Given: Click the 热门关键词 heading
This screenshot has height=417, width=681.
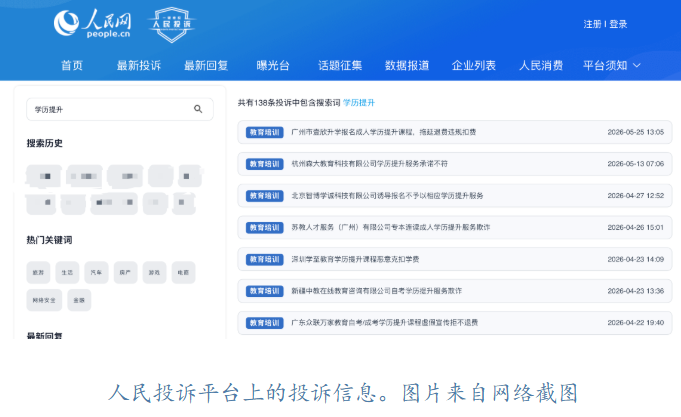Looking at the screenshot, I should [49, 240].
